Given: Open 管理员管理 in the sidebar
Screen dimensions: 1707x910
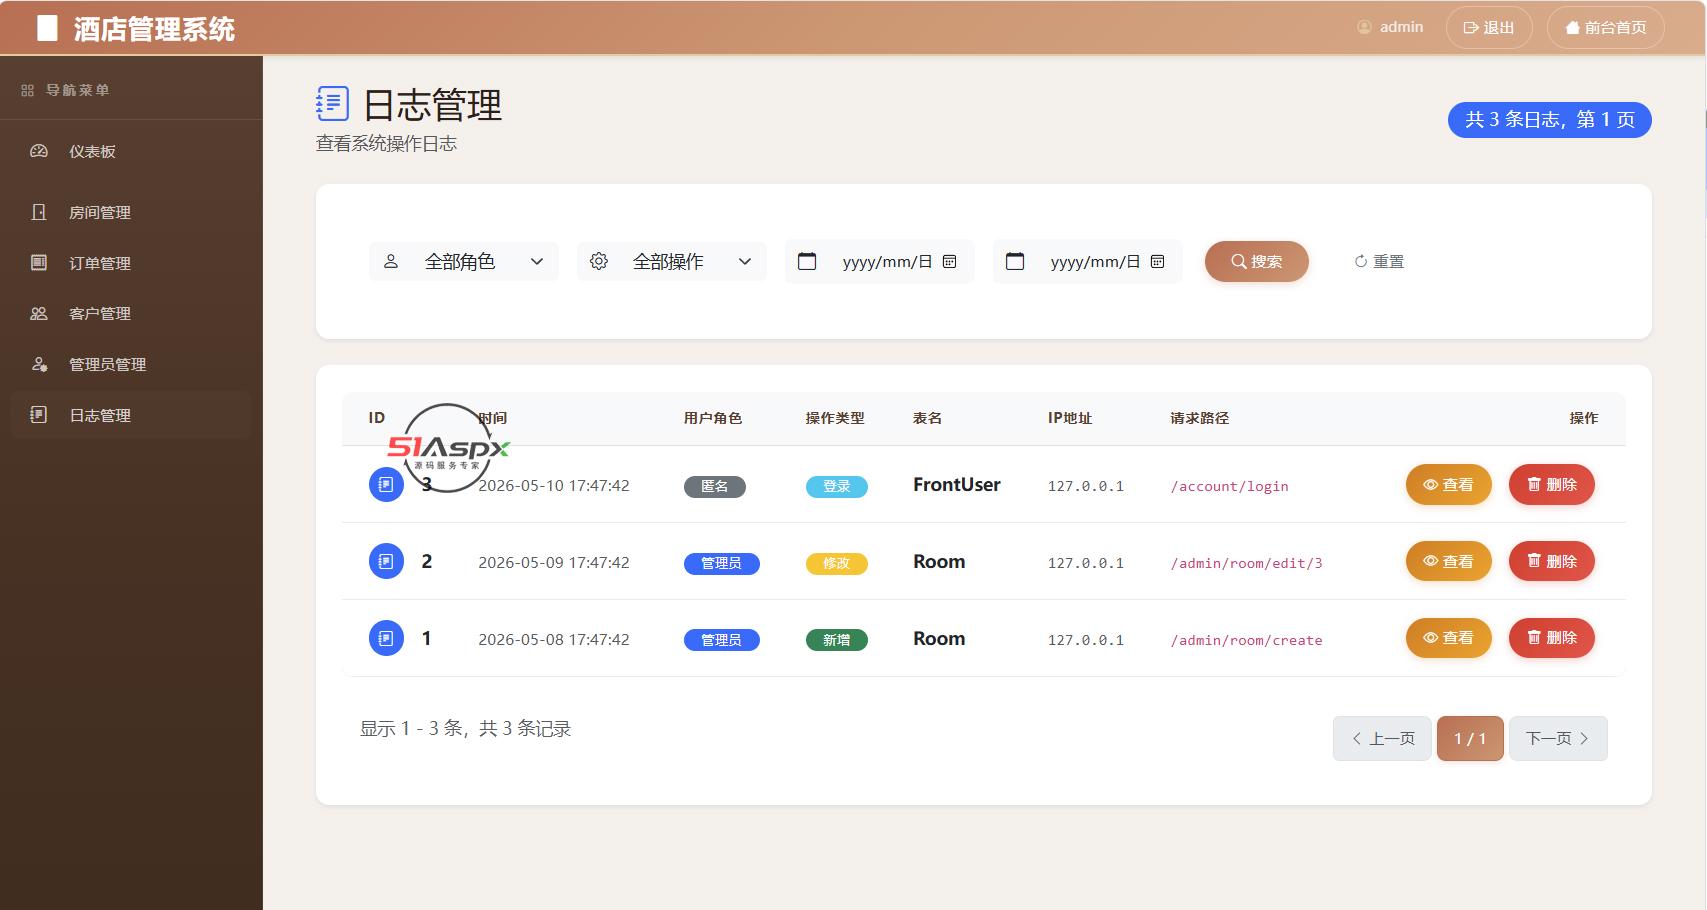Looking at the screenshot, I should tap(131, 364).
